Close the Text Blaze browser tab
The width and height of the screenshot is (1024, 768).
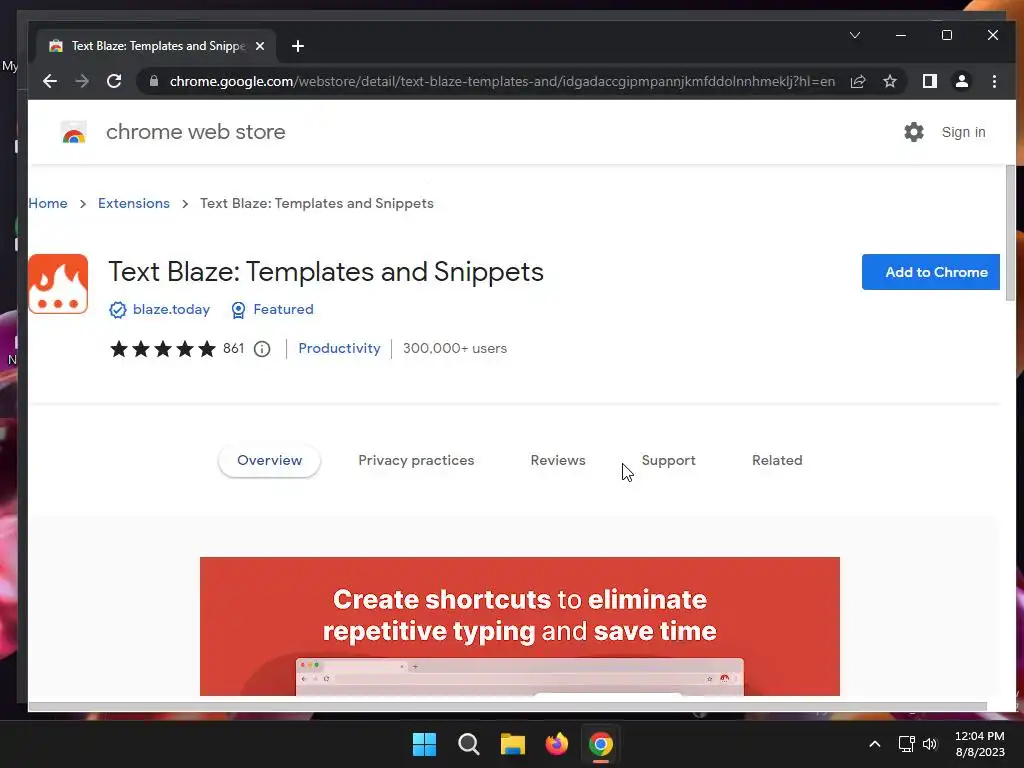pos(260,46)
